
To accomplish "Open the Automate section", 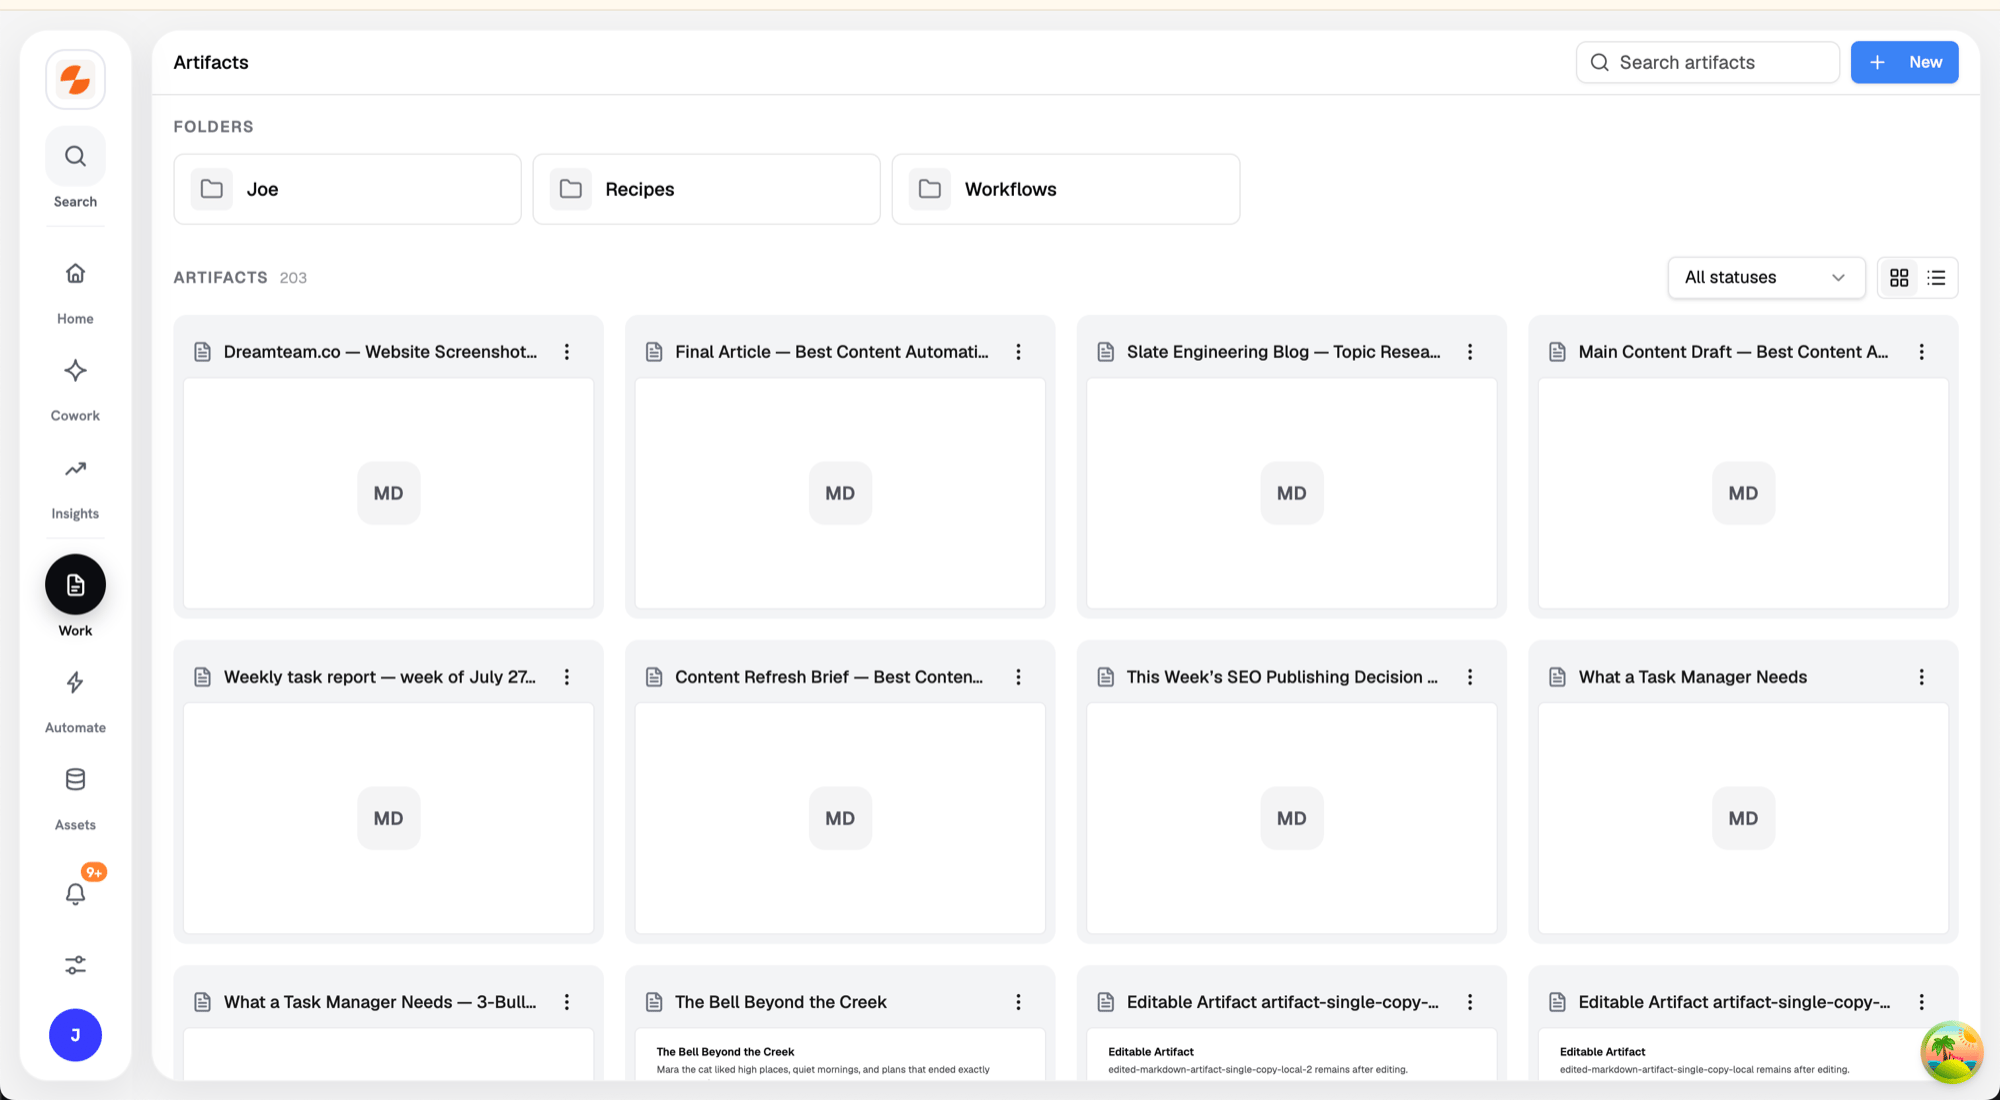I will (x=75, y=682).
